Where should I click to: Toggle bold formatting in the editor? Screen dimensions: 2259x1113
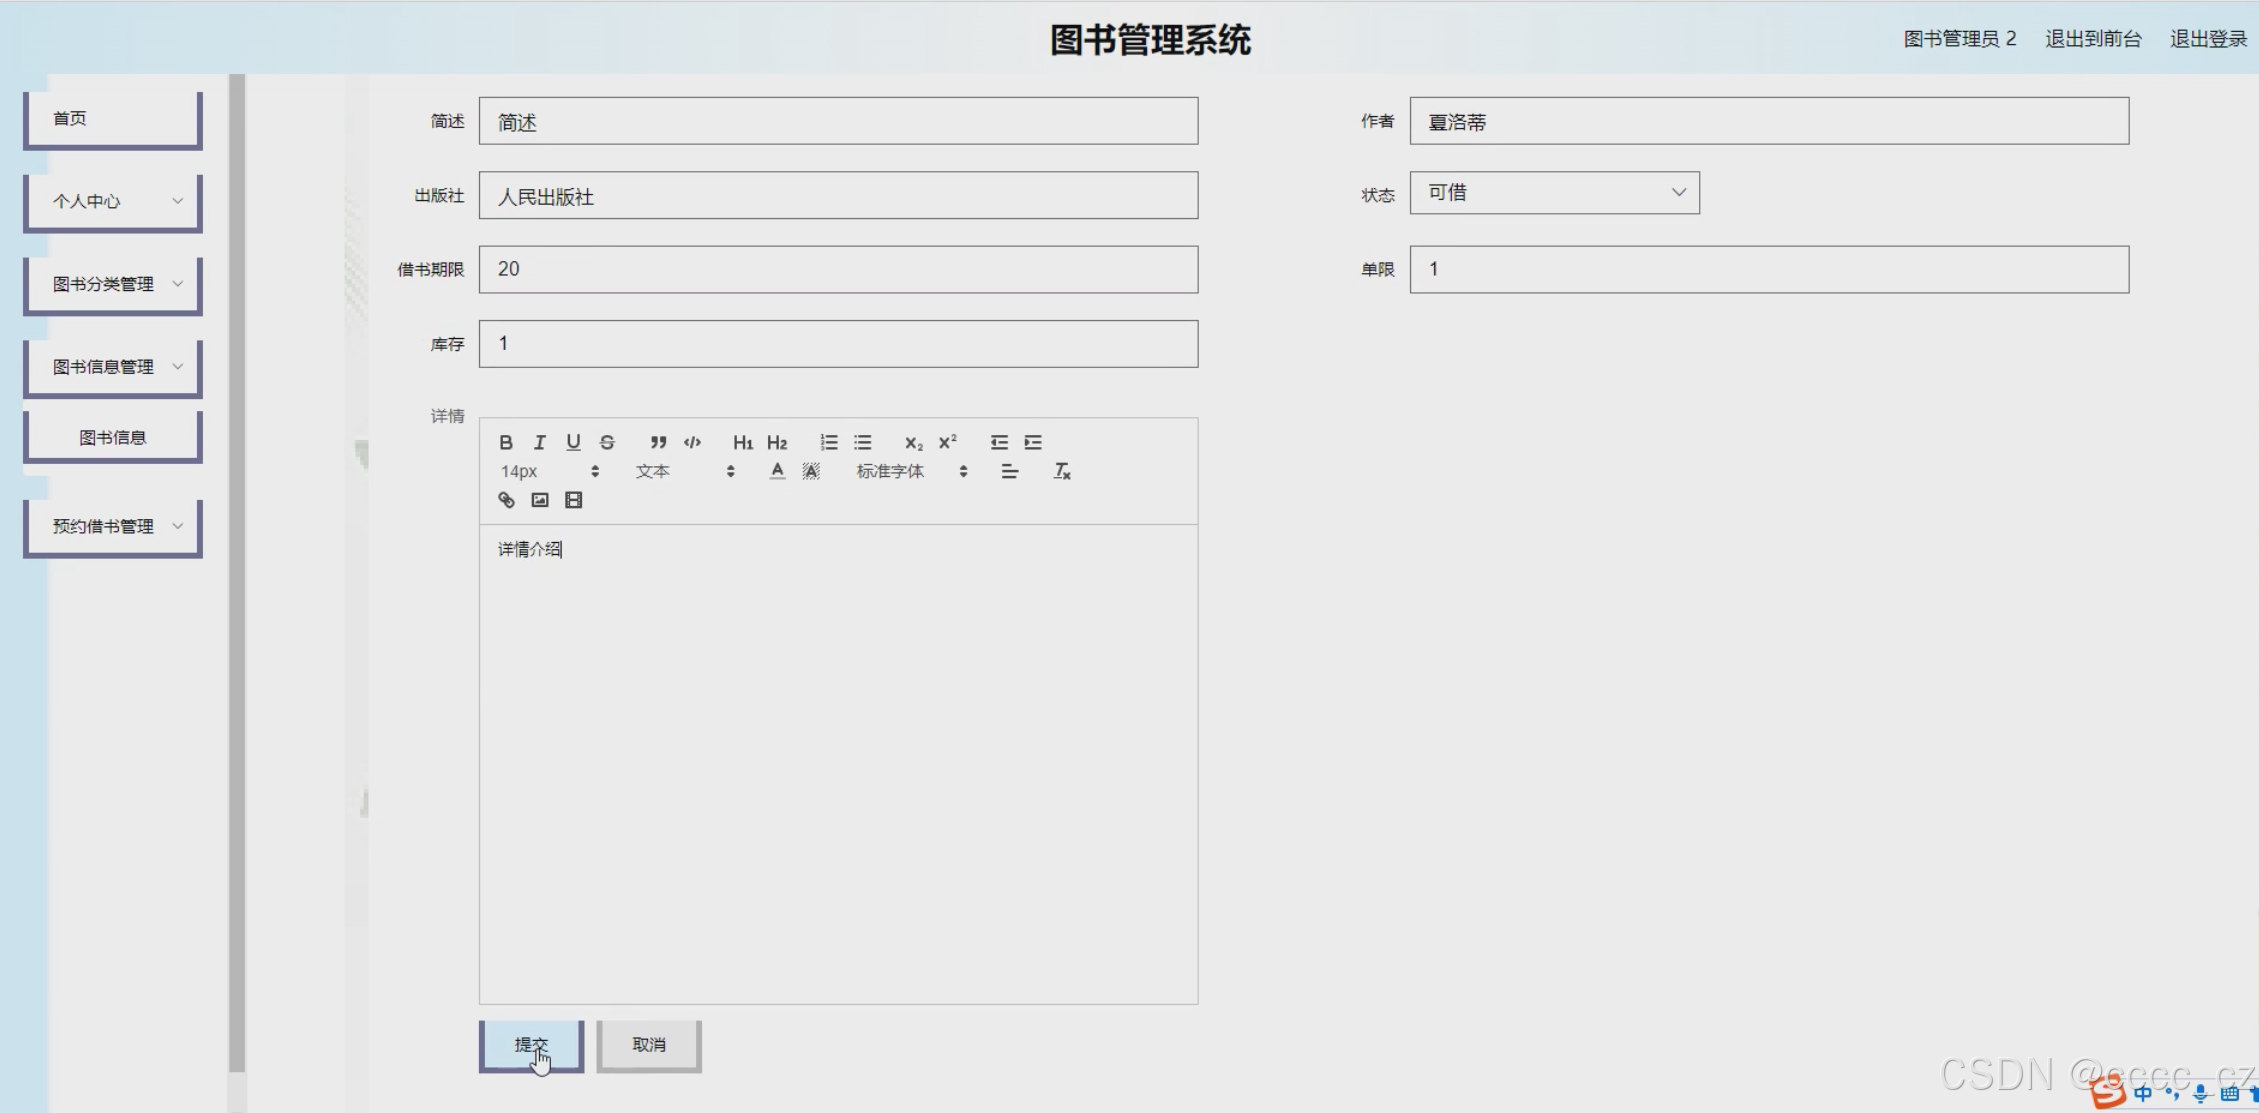point(506,442)
